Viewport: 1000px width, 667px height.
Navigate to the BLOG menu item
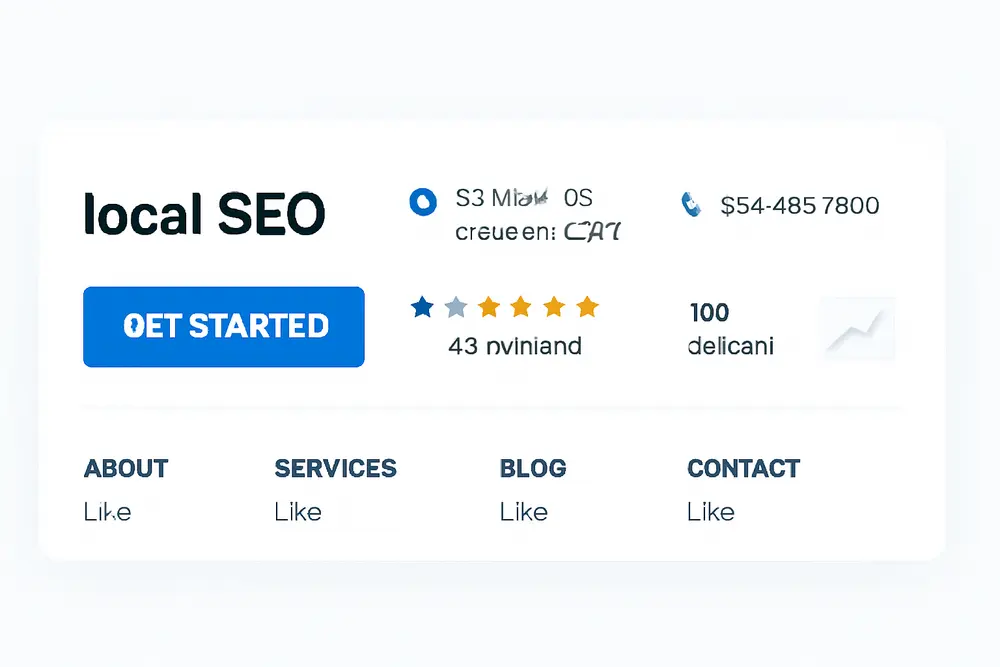point(532,468)
